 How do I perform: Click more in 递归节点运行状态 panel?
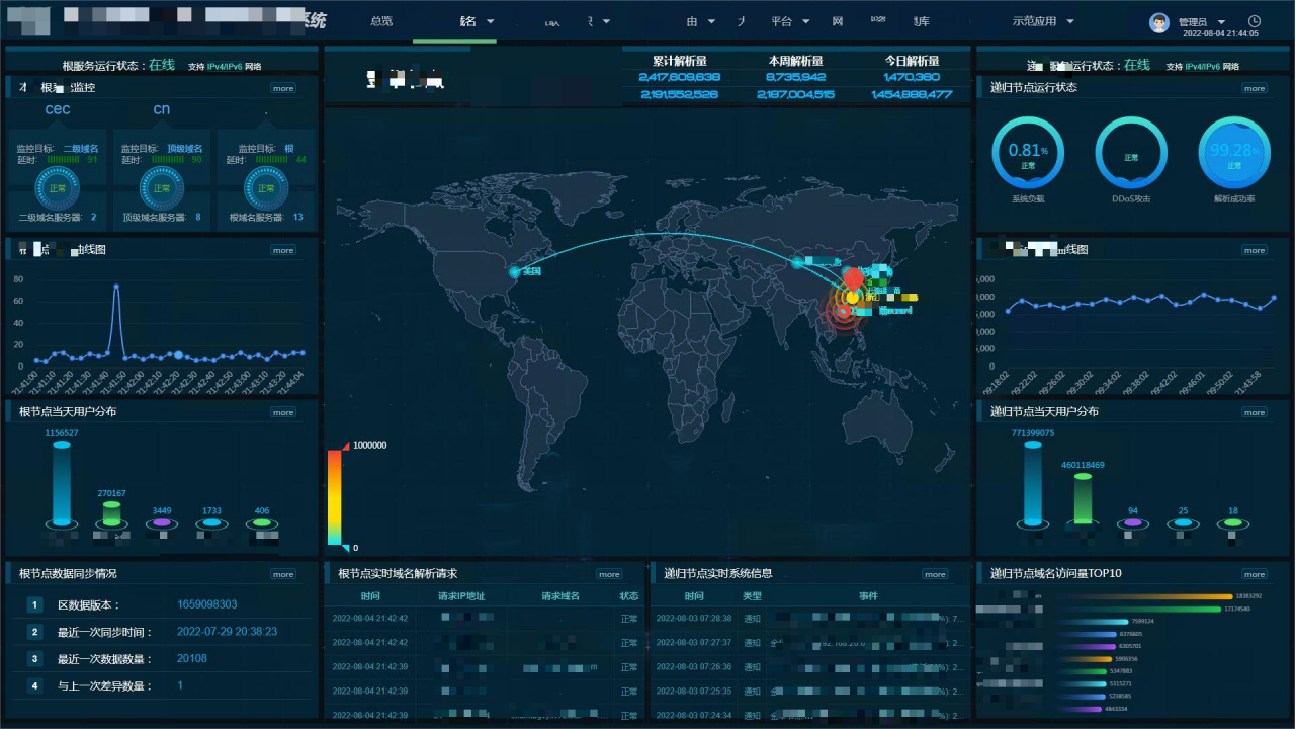click(x=1254, y=88)
